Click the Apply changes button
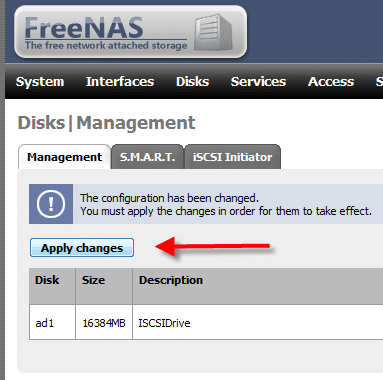 [x=82, y=248]
